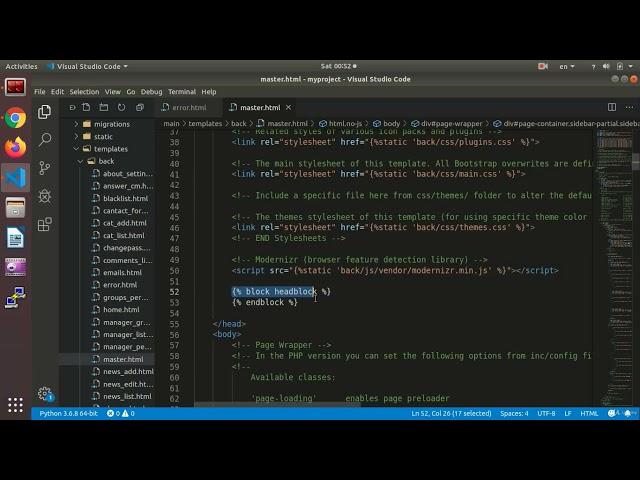Click the New Folder icon in explorer toolbar
Image resolution: width=640 pixels, height=480 pixels.
(x=104, y=107)
